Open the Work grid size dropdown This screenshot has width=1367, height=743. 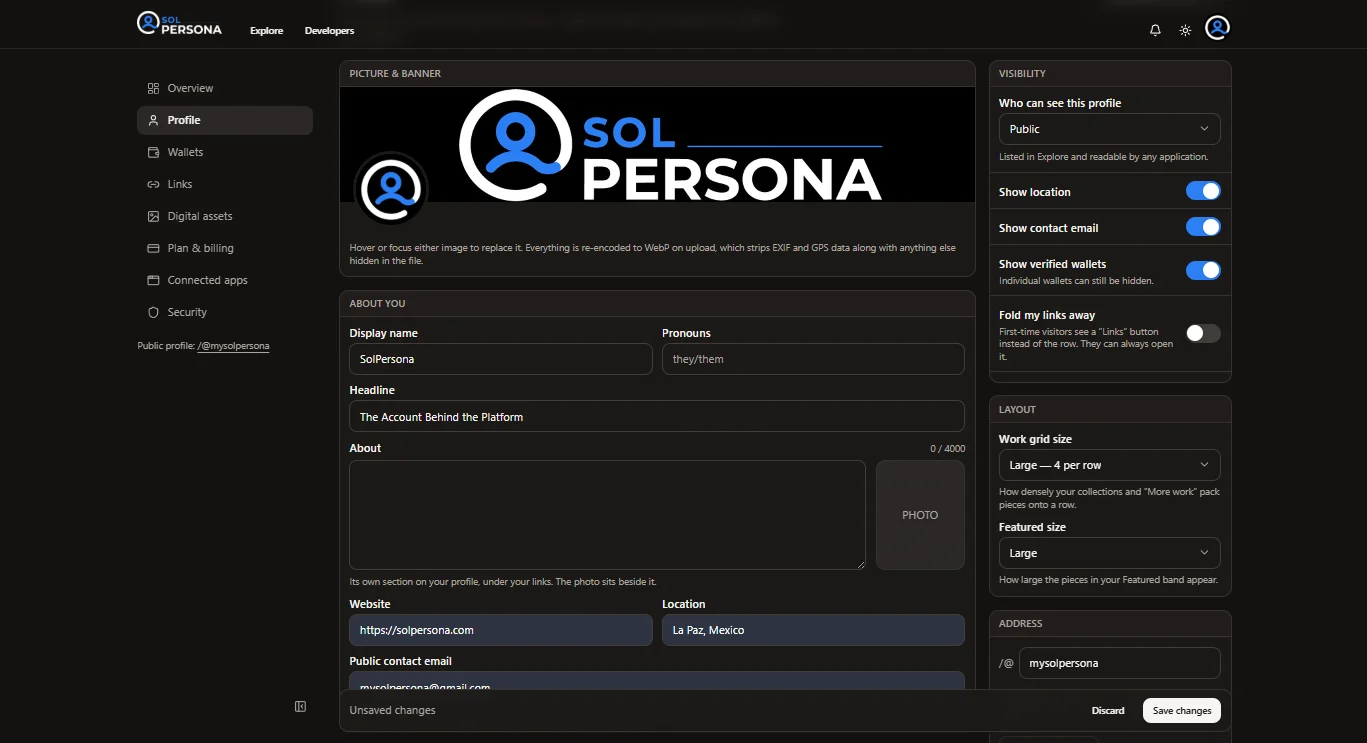[x=1109, y=465]
